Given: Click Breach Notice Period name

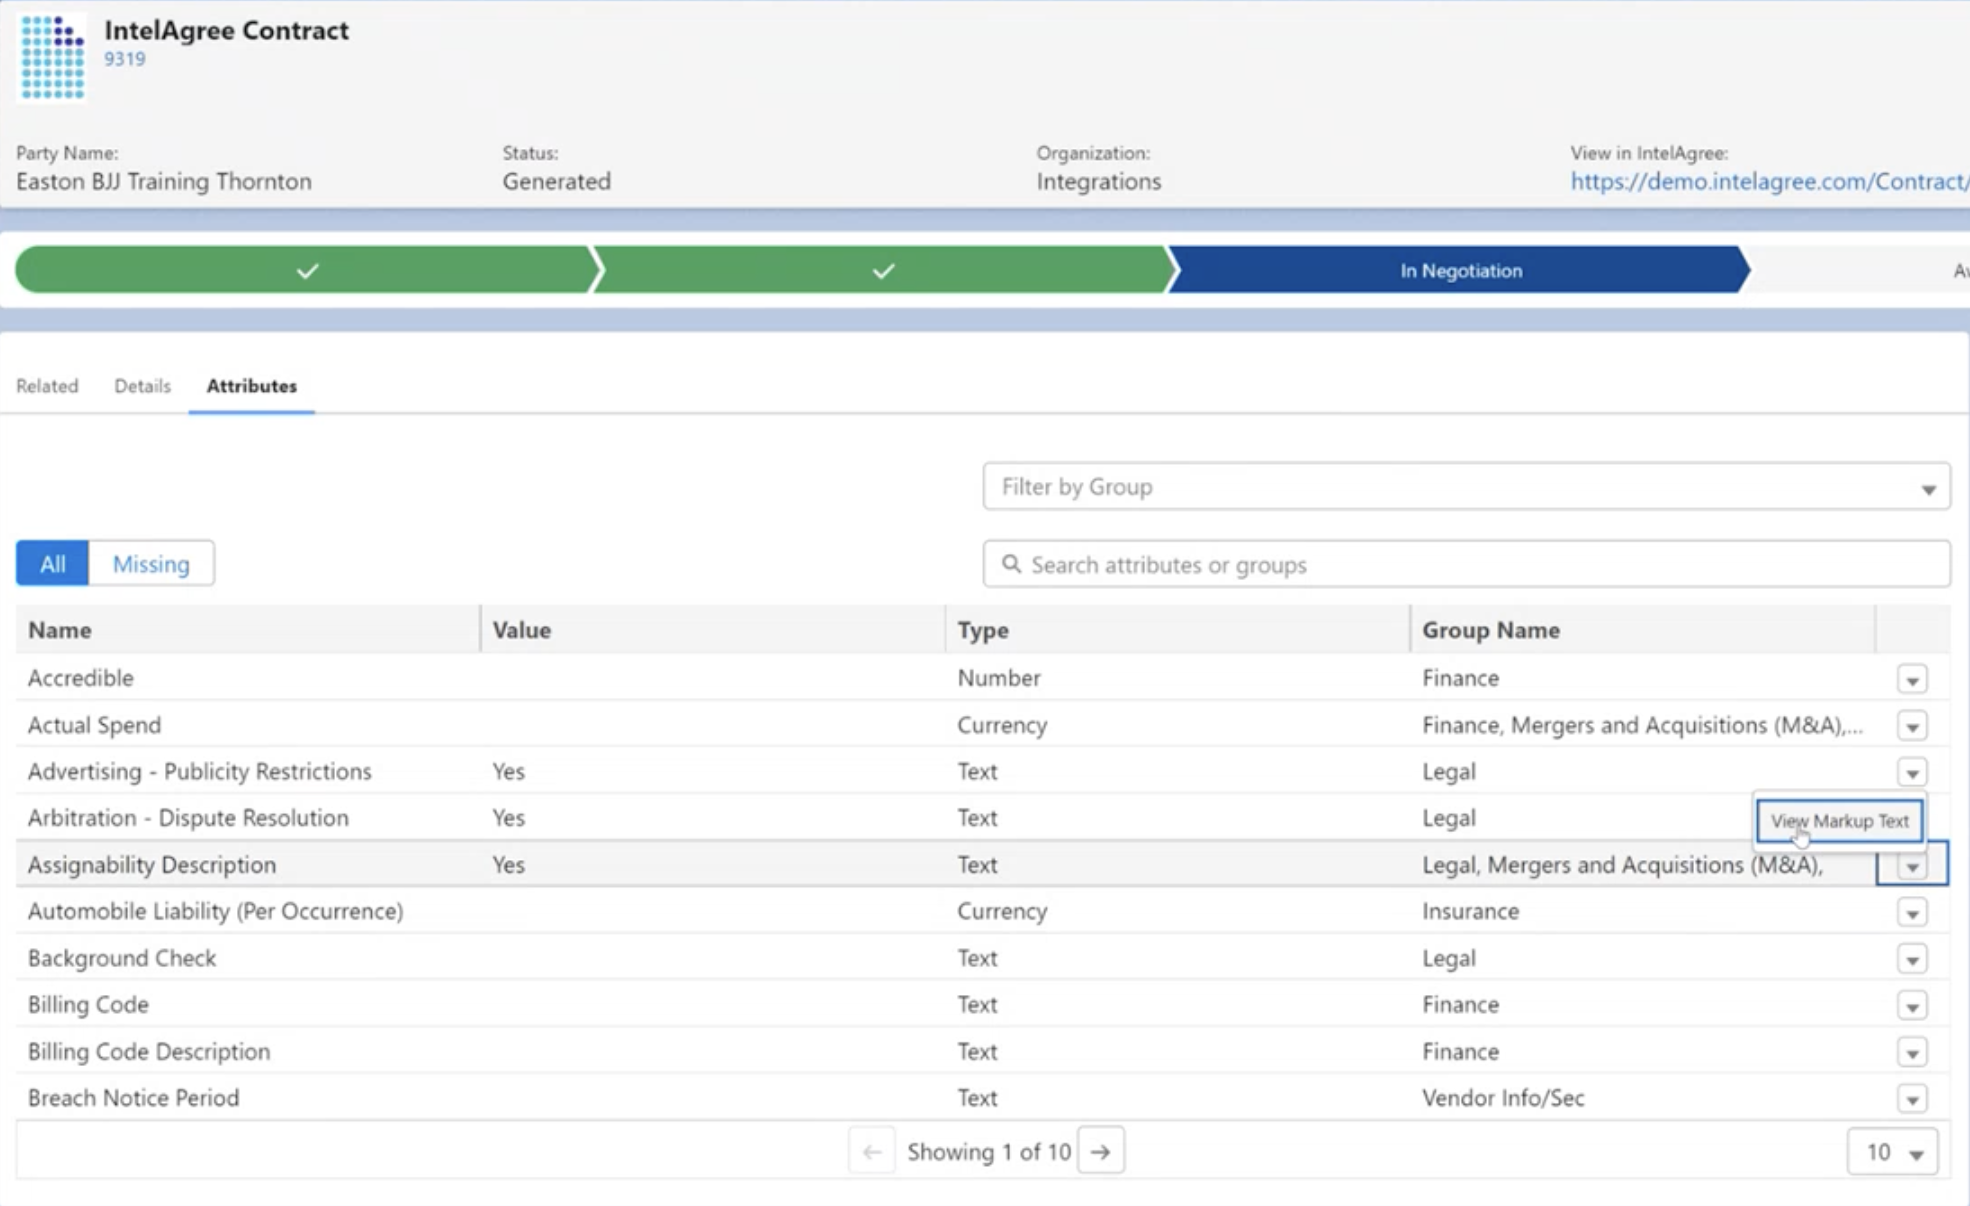Looking at the screenshot, I should point(133,1098).
